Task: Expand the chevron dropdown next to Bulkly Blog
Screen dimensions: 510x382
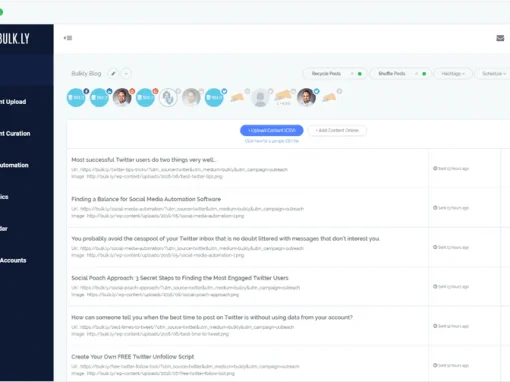Action: click(x=126, y=74)
